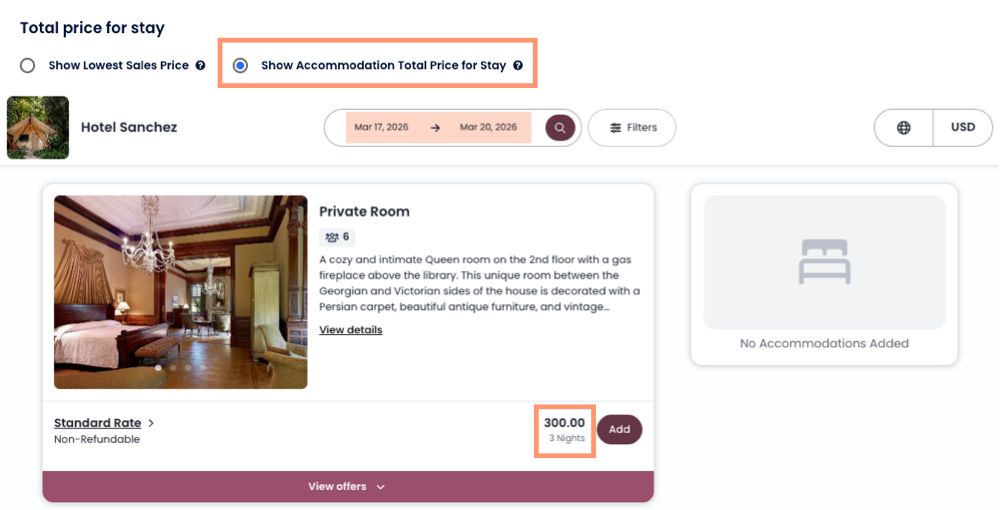Click the bed placeholder icon
The height and width of the screenshot is (510, 1000).
coord(824,262)
